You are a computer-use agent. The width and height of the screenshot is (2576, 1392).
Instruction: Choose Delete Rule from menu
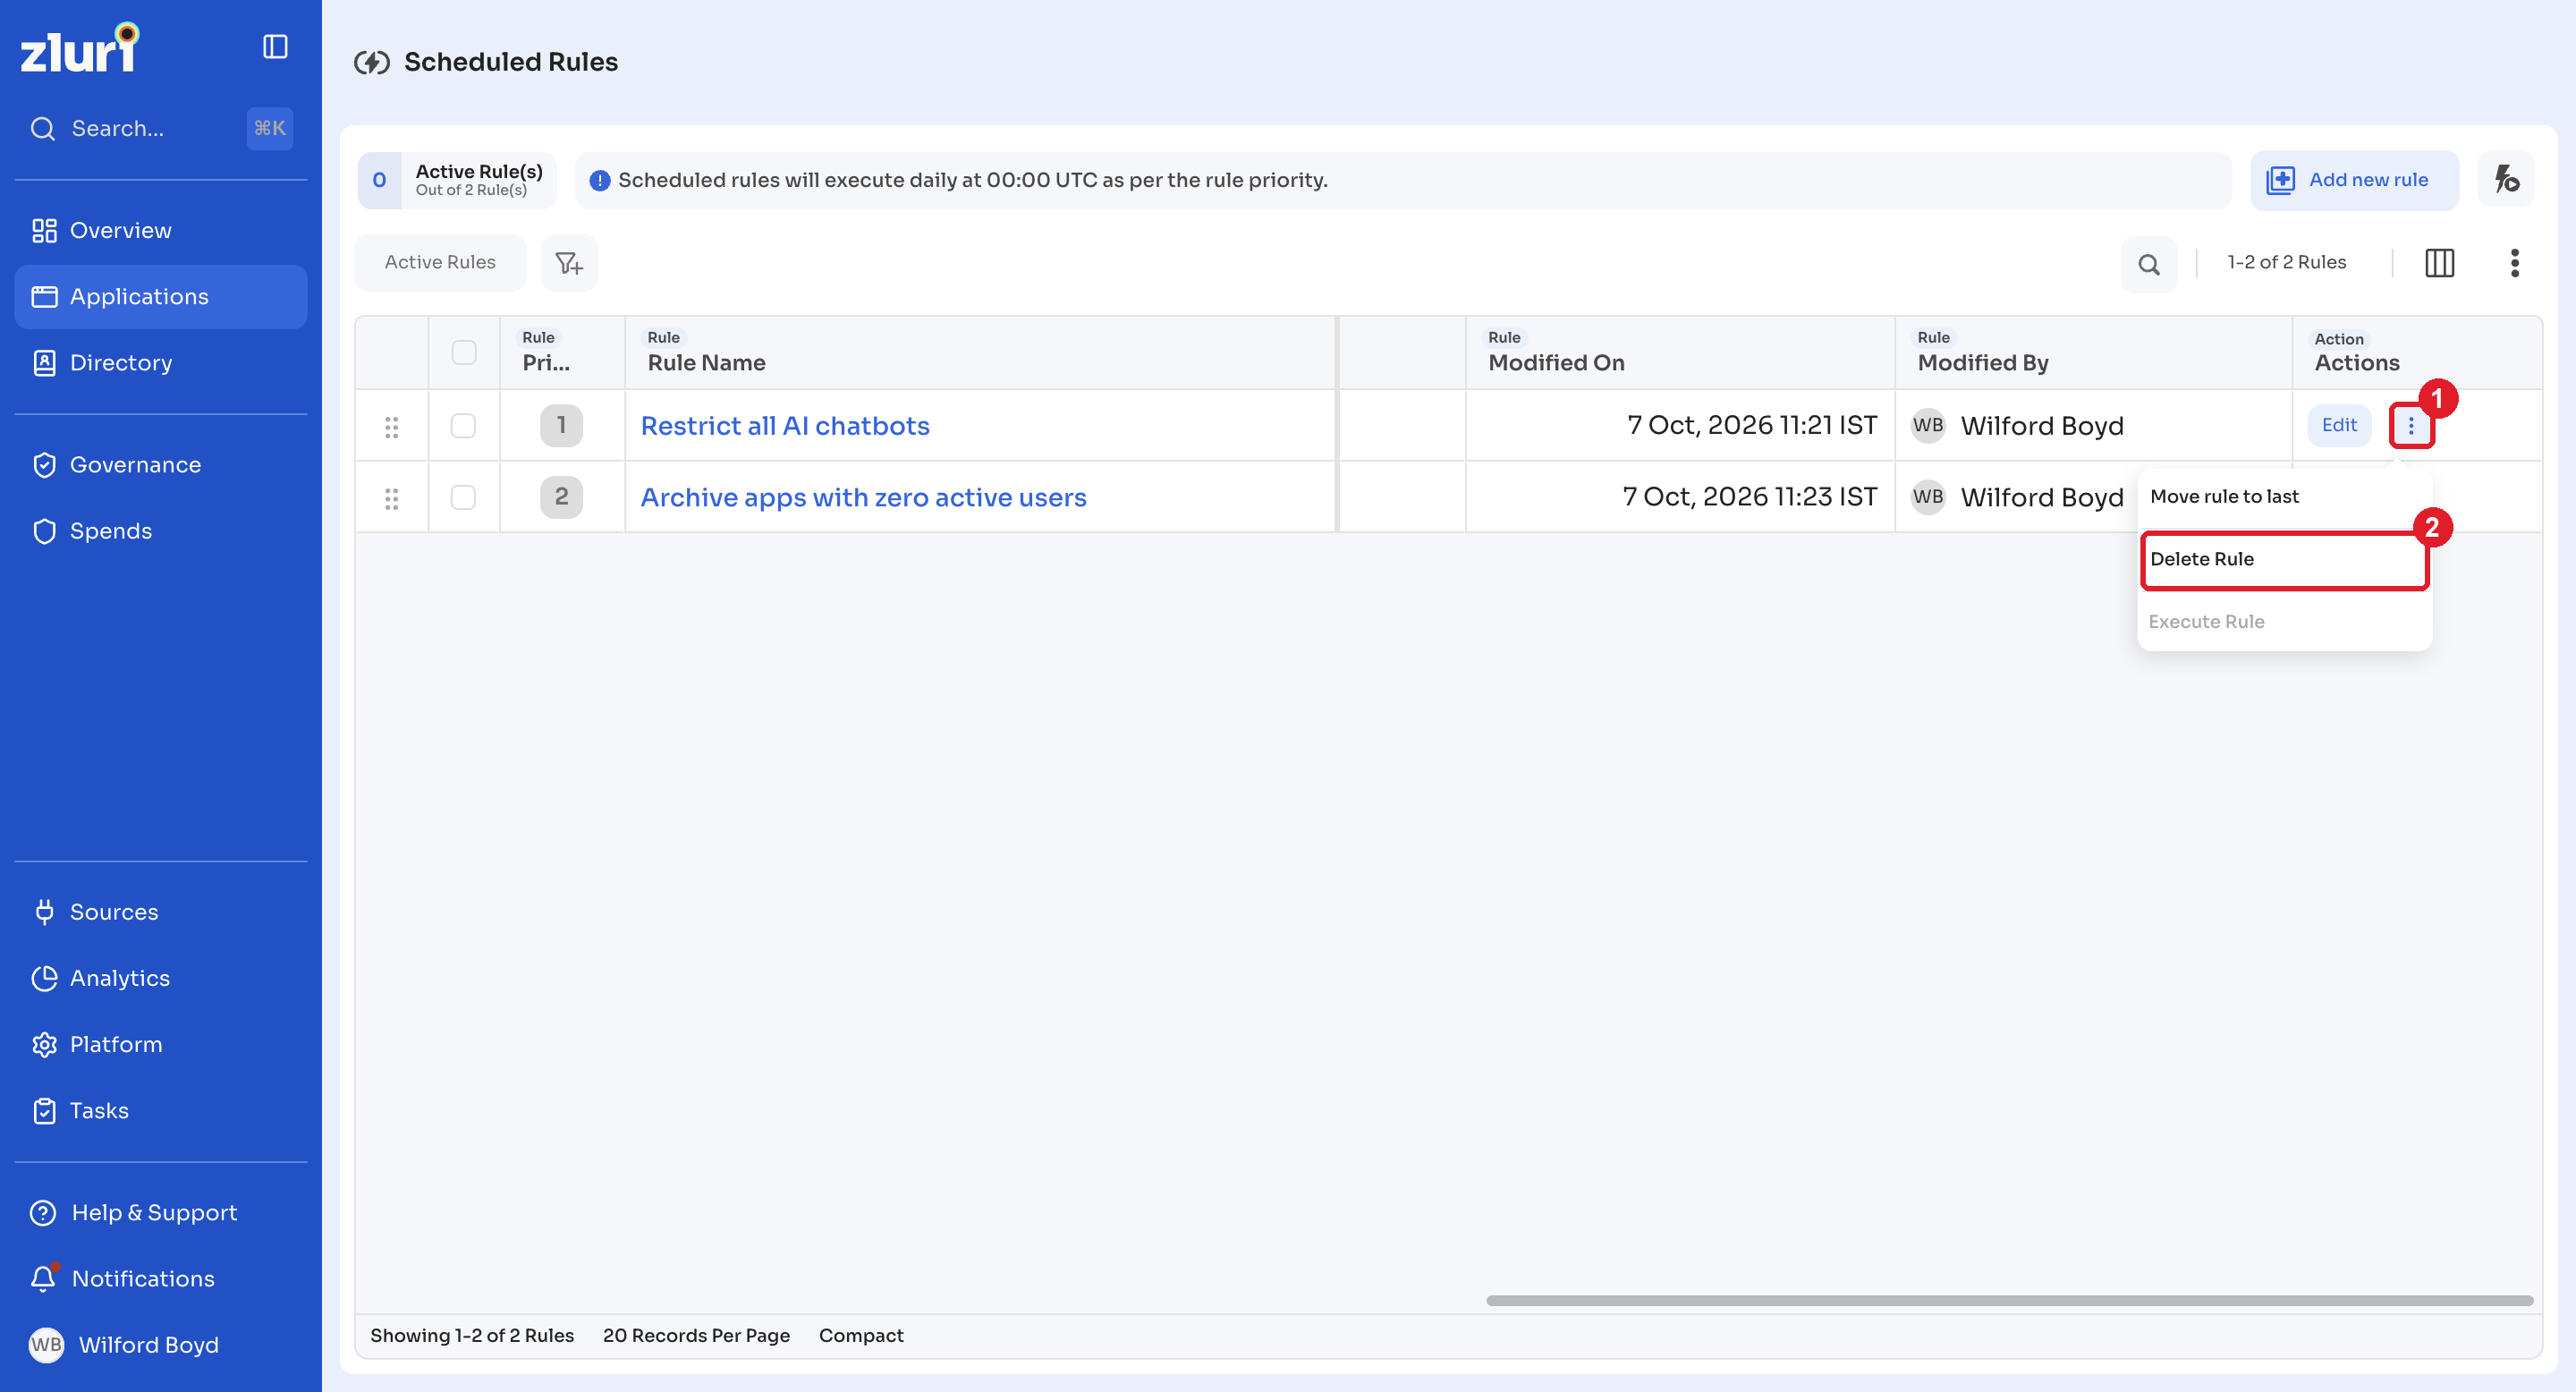2284,560
